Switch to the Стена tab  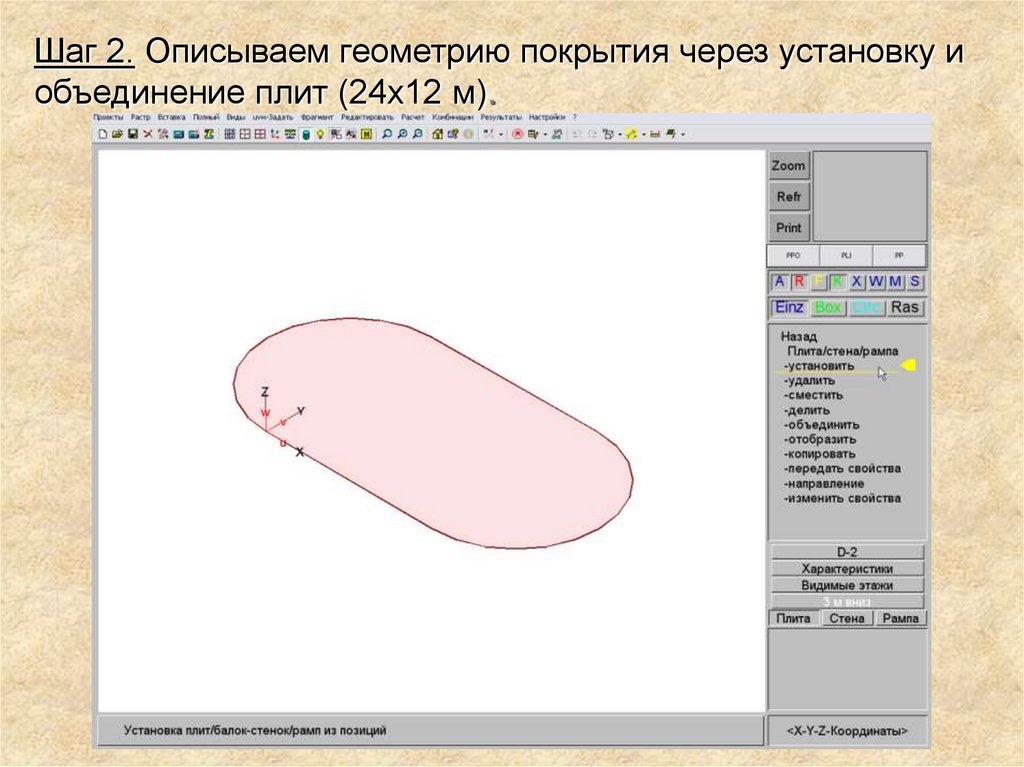point(847,619)
